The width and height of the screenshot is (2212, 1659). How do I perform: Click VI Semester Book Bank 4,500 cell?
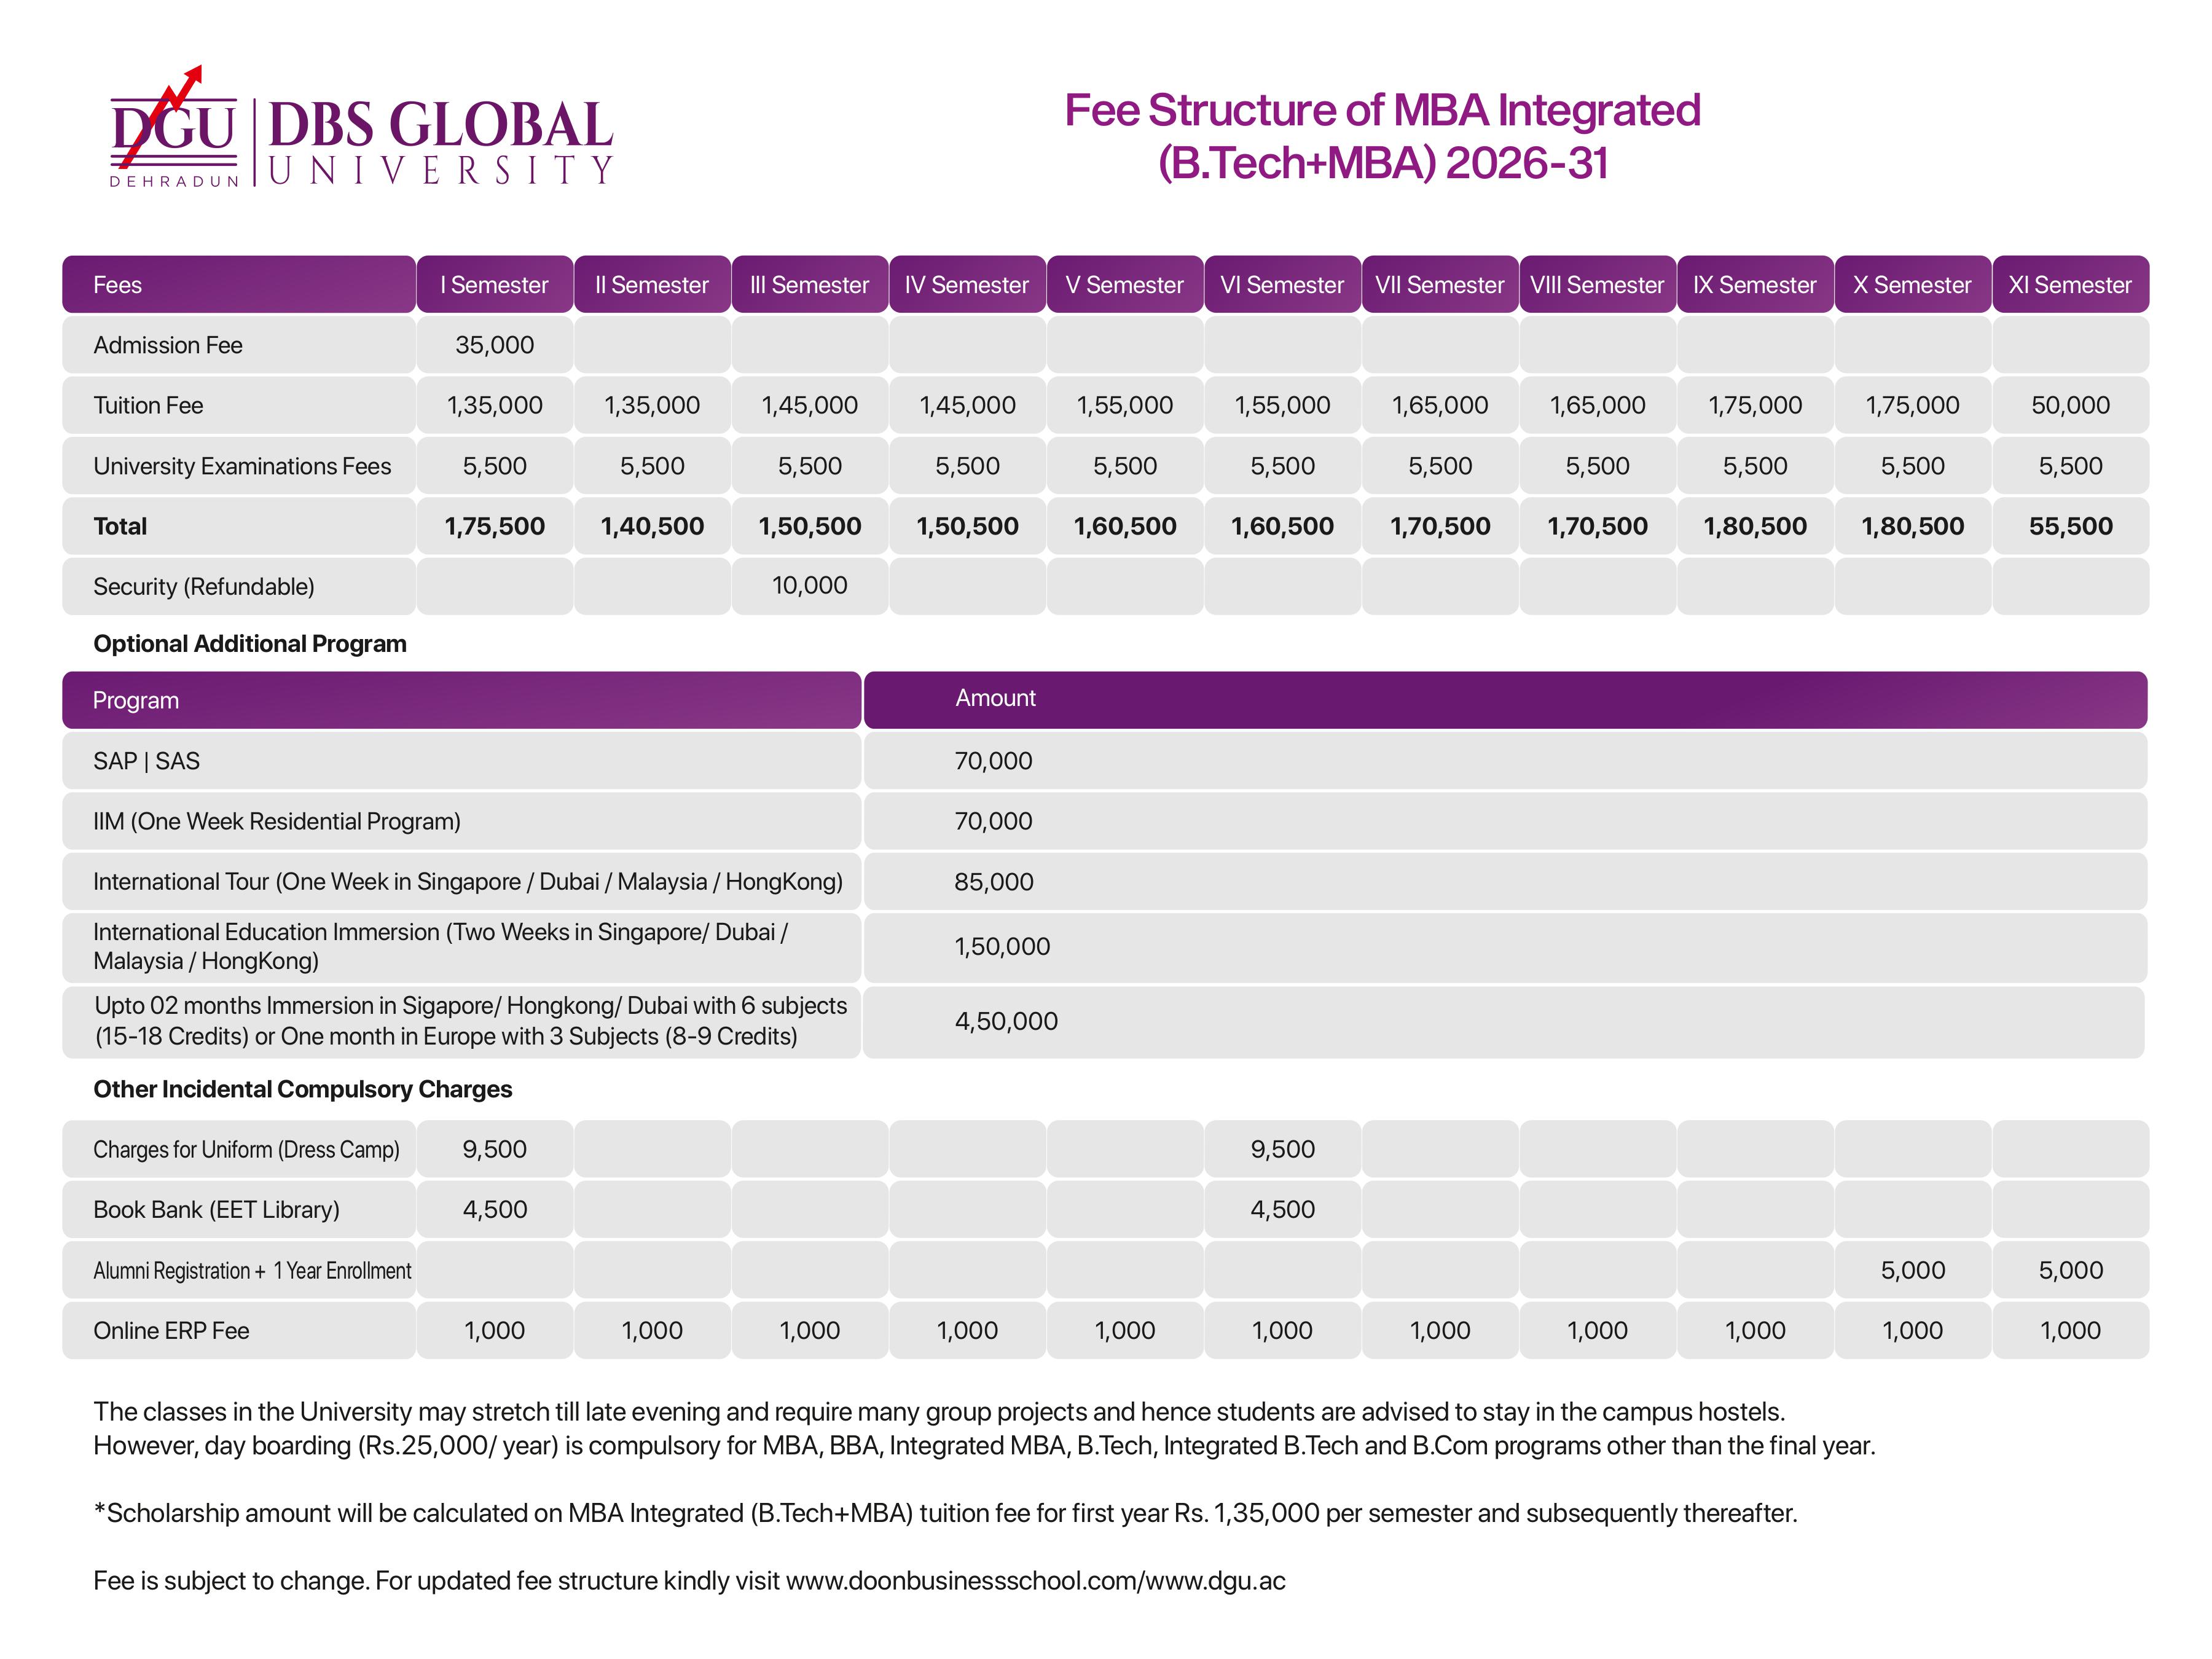[1282, 1209]
